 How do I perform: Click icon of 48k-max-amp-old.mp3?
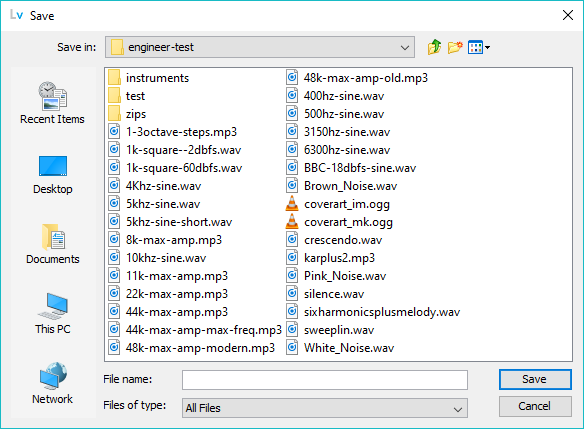pos(292,78)
